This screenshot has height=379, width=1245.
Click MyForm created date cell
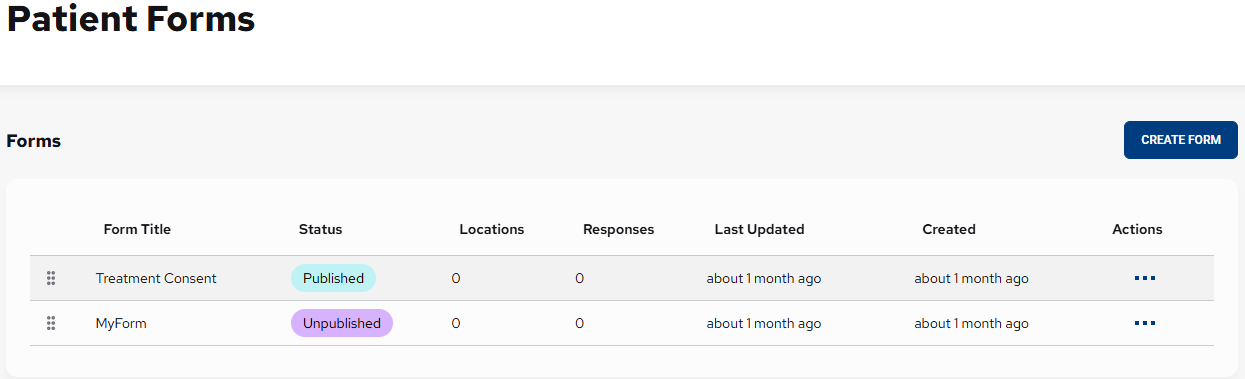pyautogui.click(x=971, y=323)
